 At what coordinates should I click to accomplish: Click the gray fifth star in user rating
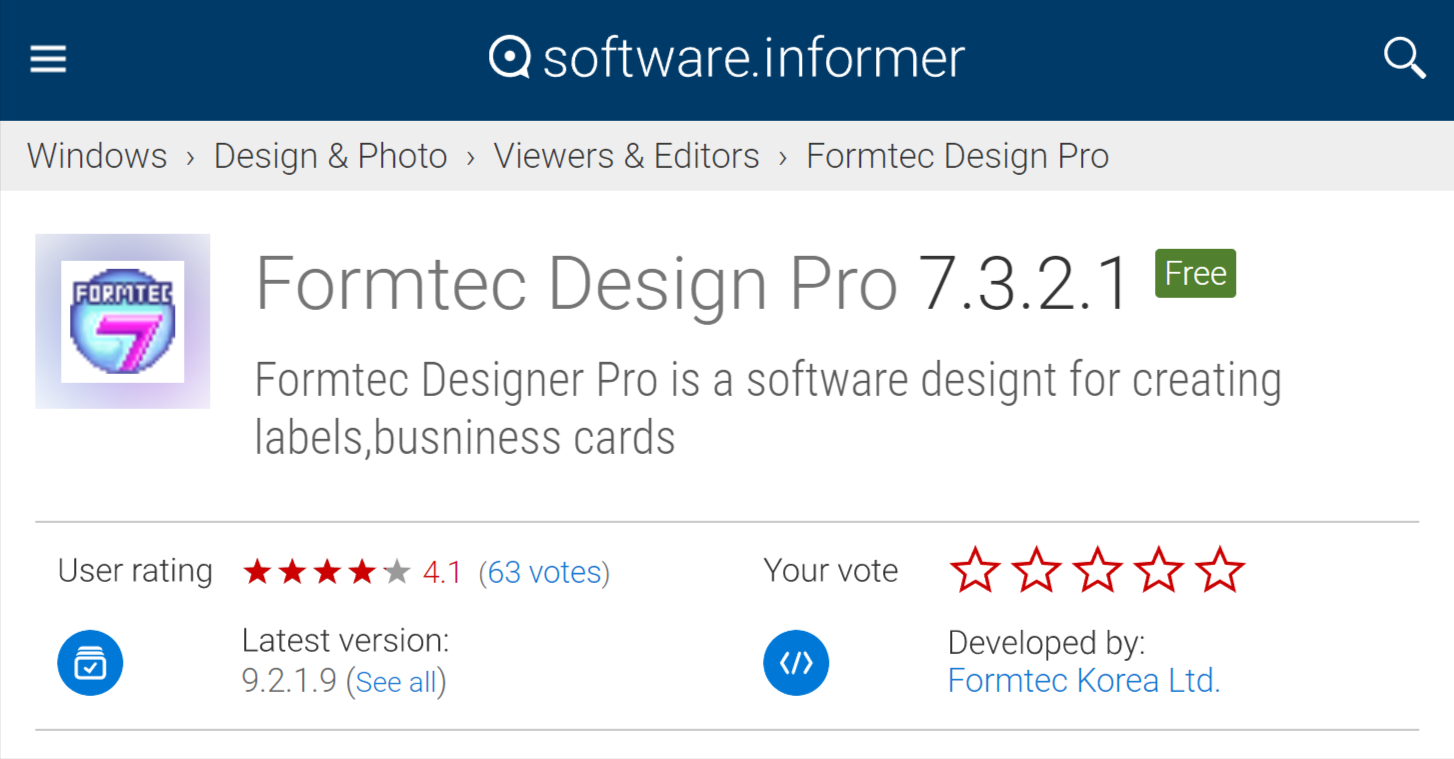pyautogui.click(x=394, y=570)
